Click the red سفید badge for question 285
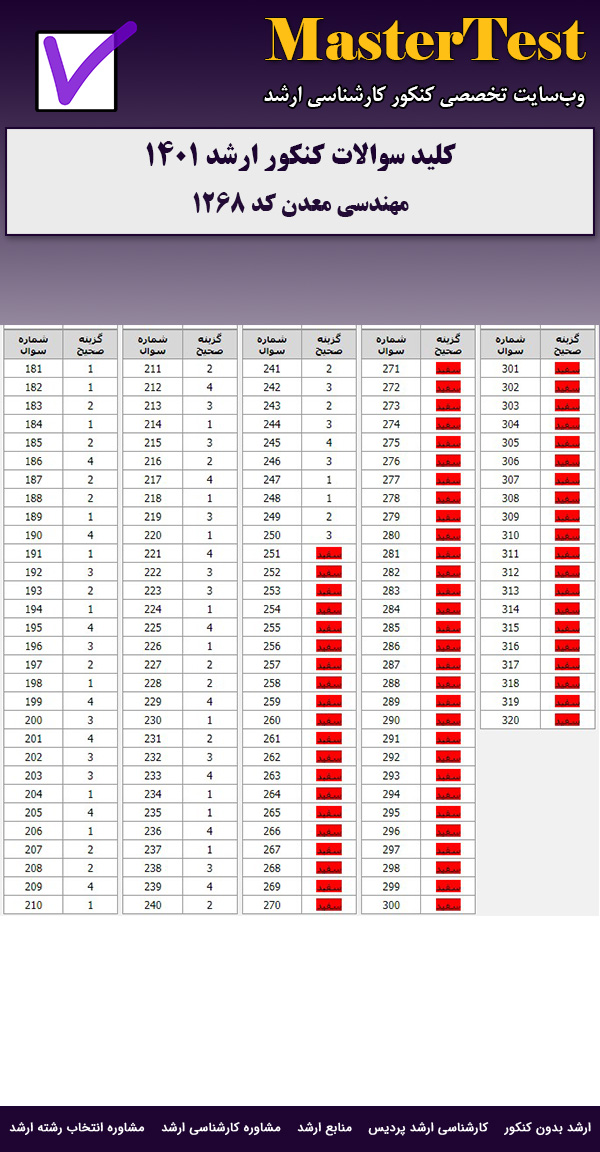The image size is (600, 1152). (448, 628)
